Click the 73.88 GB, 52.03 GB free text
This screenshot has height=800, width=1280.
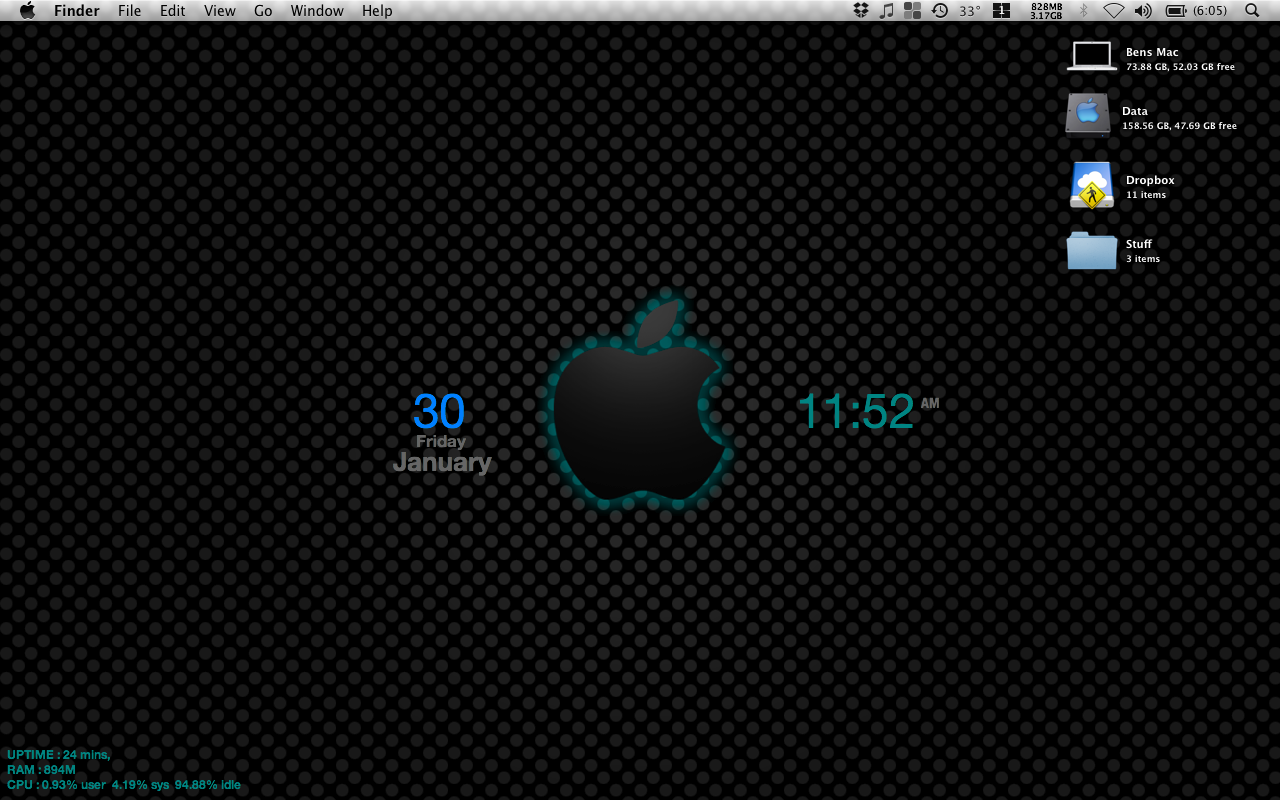(x=1180, y=67)
